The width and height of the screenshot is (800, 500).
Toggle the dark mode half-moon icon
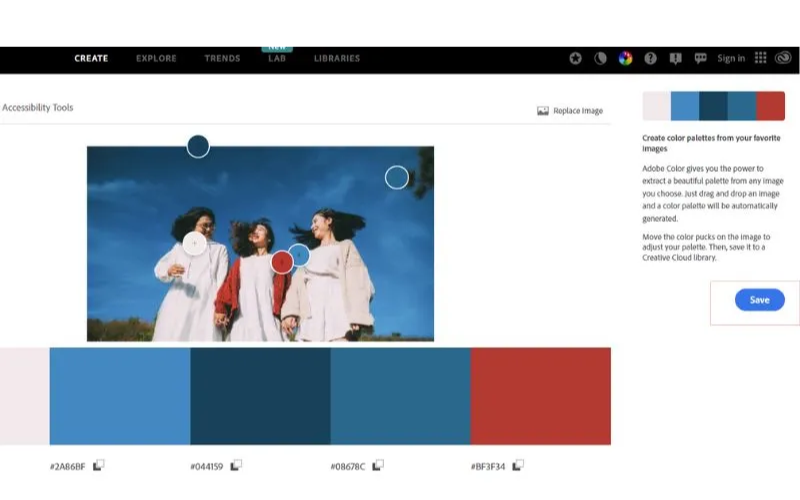click(x=600, y=58)
